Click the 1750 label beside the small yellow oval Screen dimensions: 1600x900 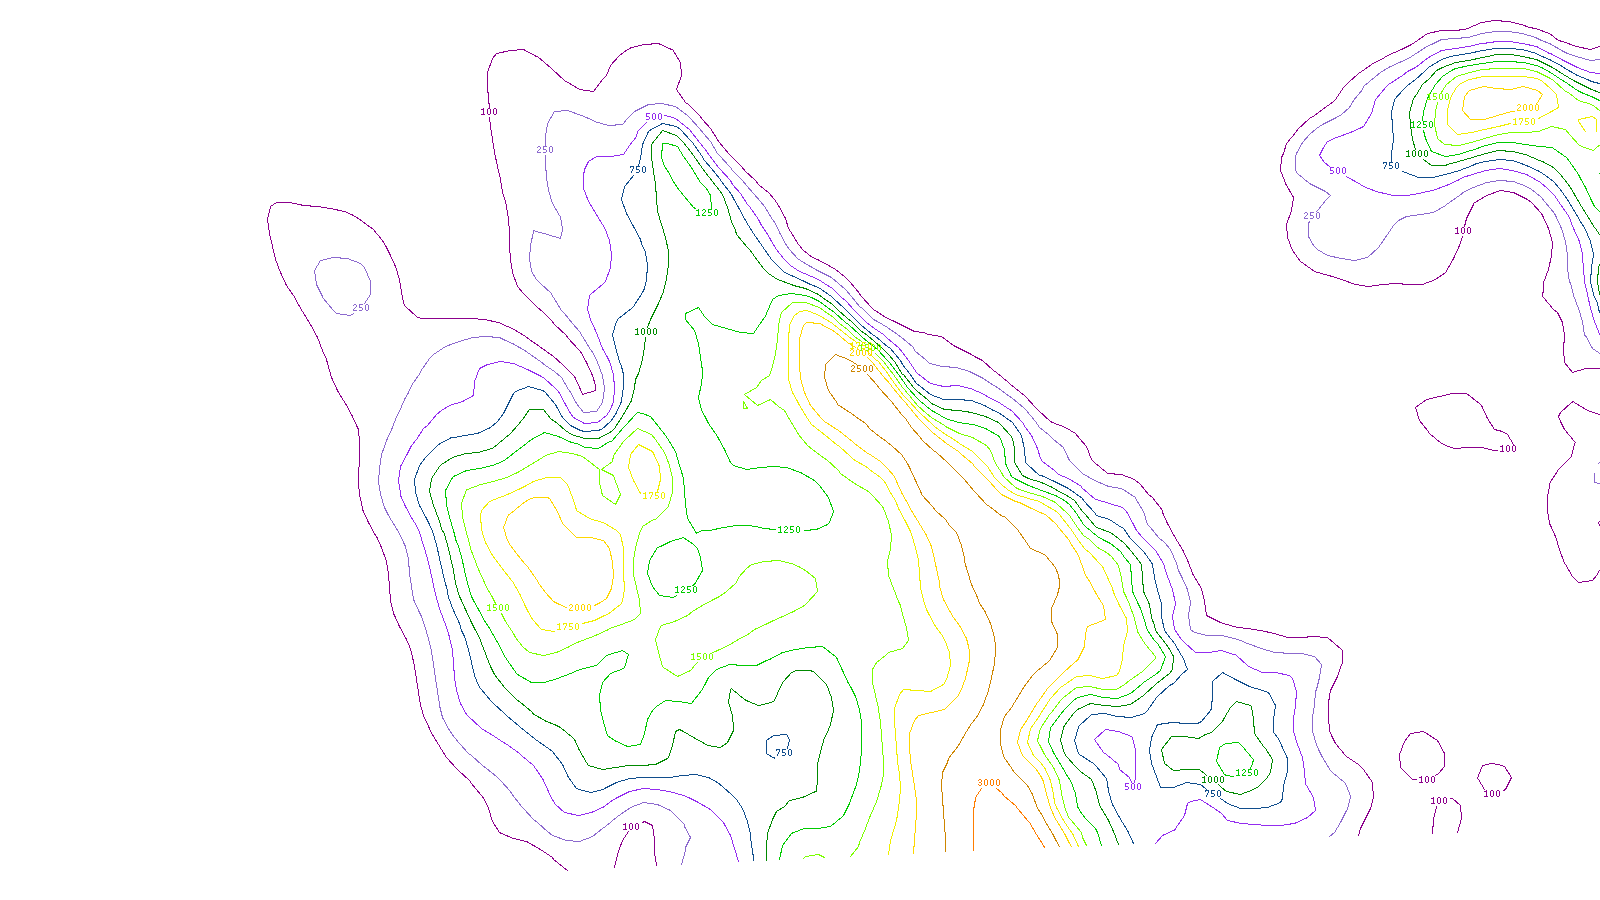pos(654,496)
